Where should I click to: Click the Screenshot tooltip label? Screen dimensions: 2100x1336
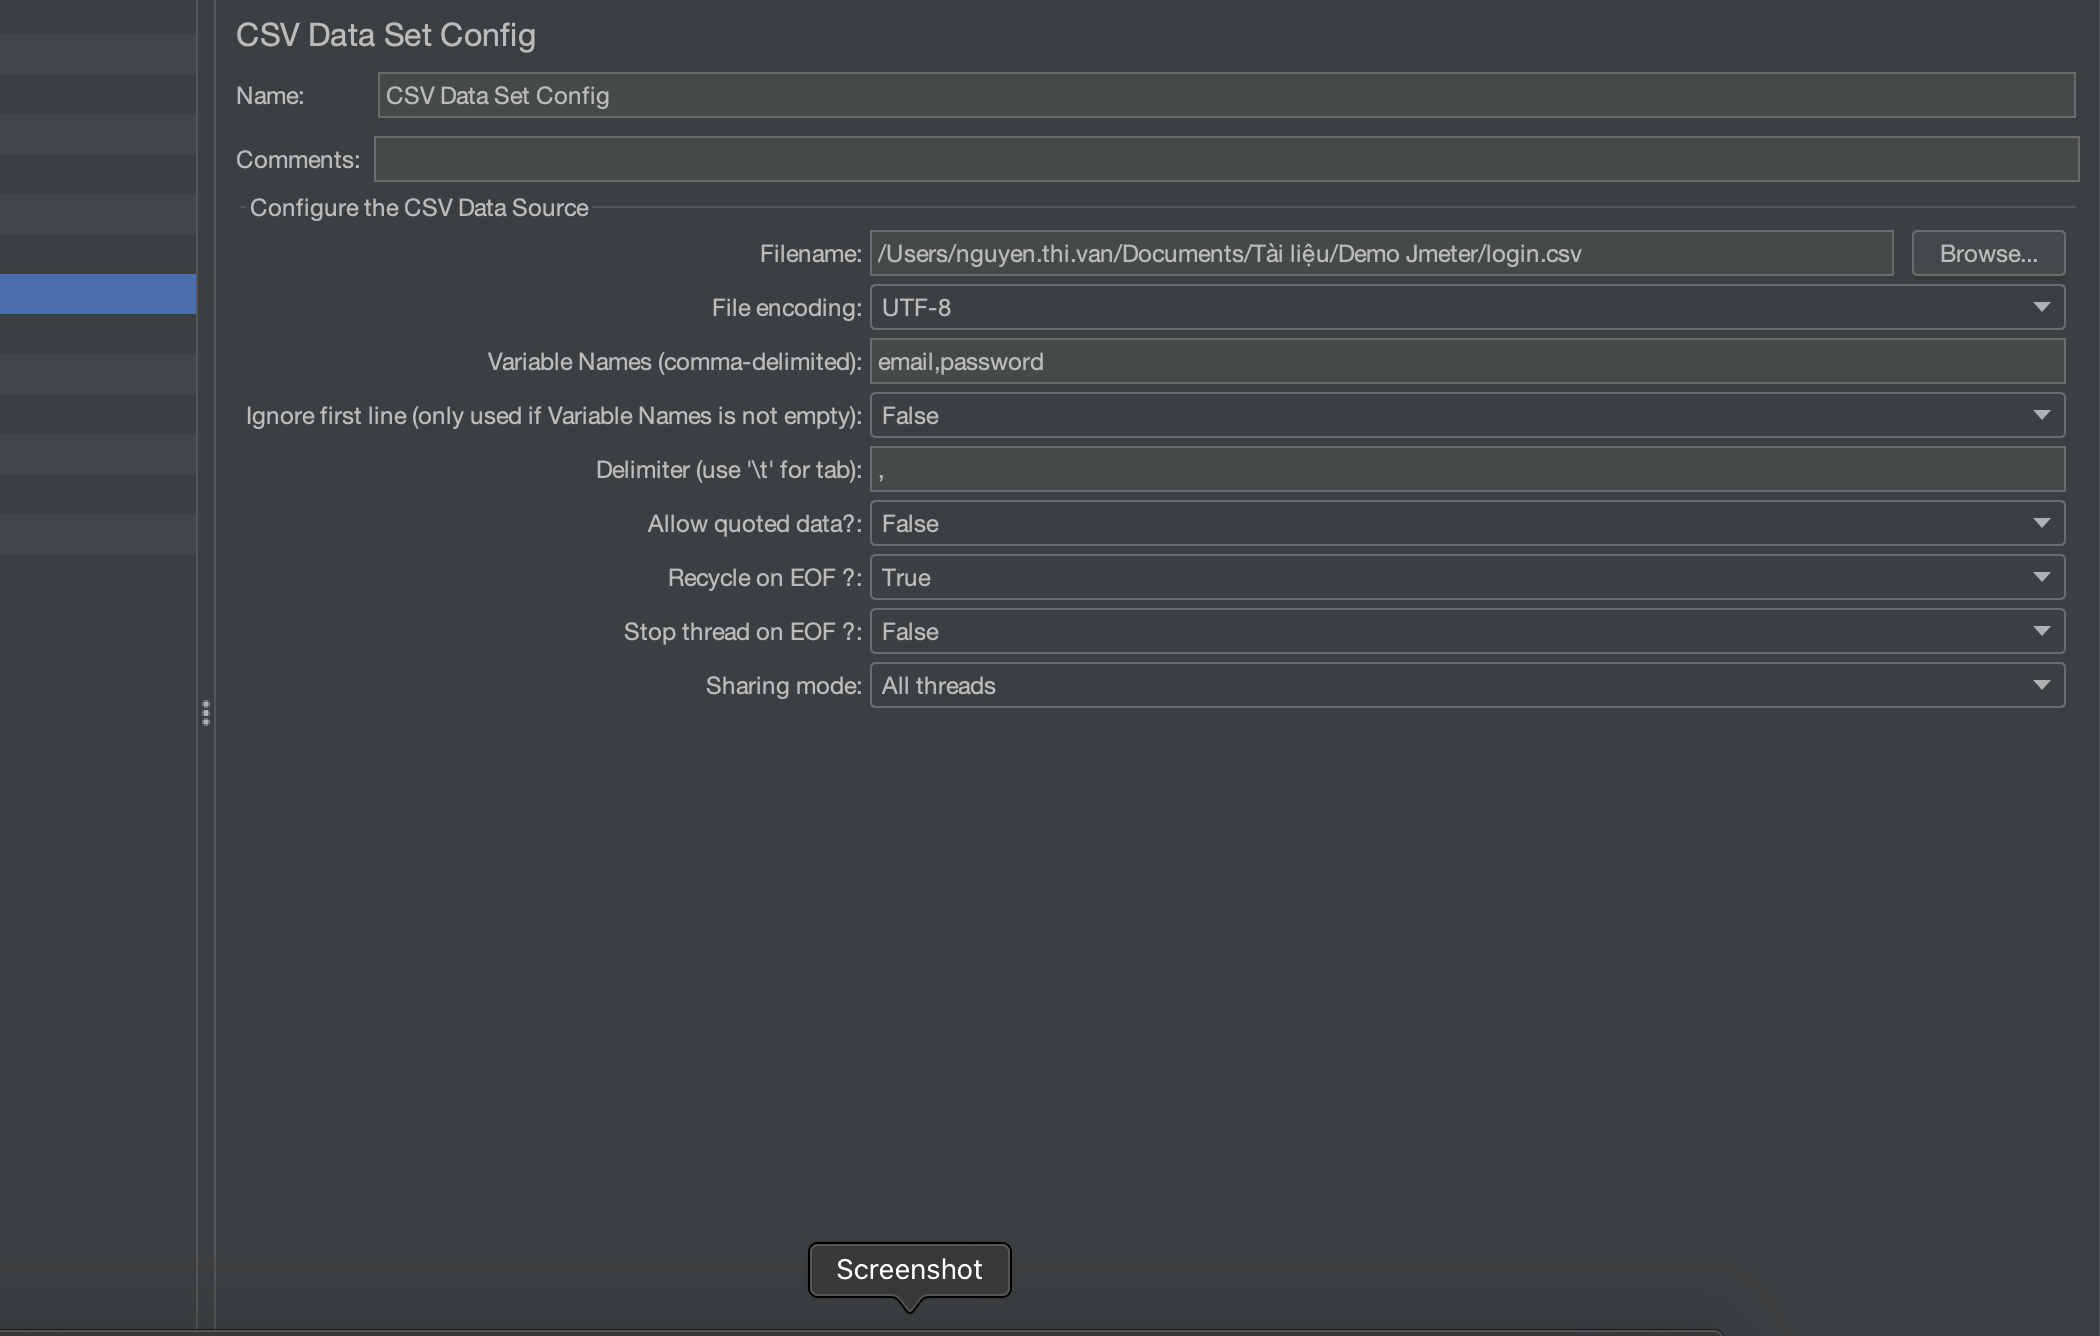[x=909, y=1270]
